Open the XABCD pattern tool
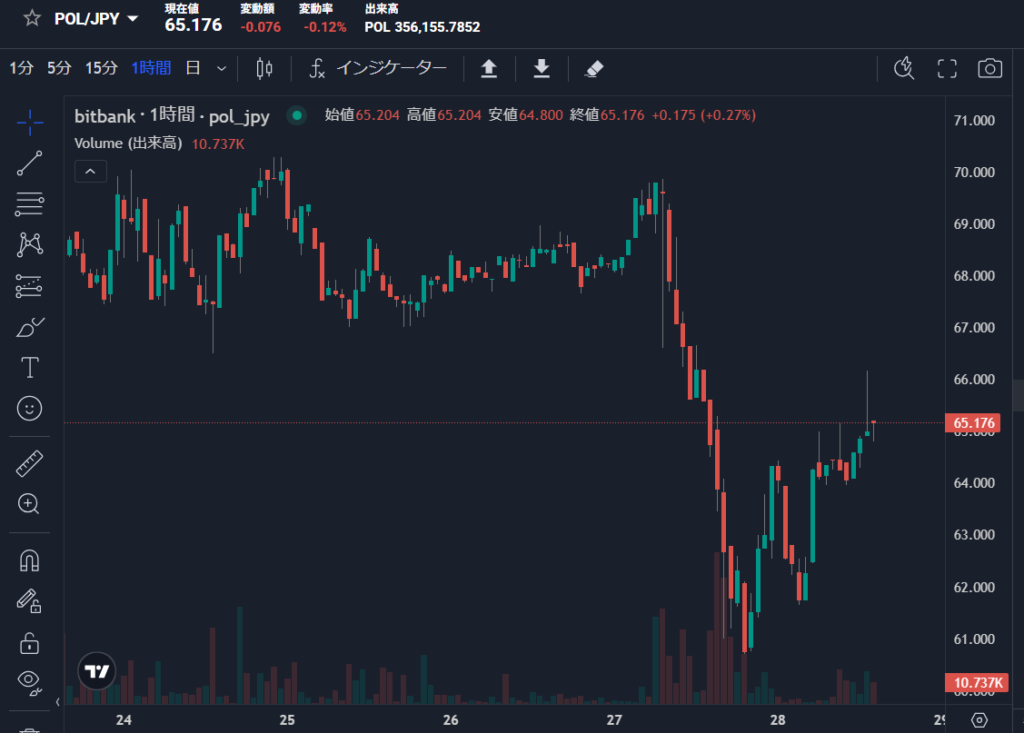This screenshot has width=1024, height=733. coord(28,246)
